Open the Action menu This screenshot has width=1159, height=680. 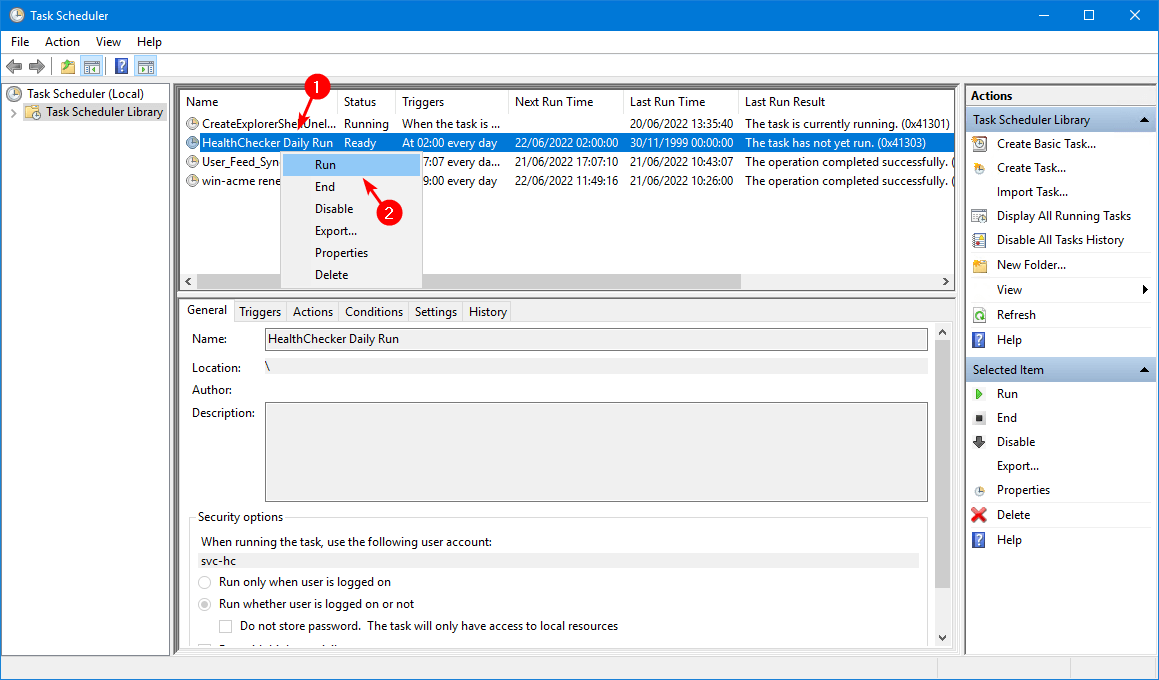pos(62,42)
